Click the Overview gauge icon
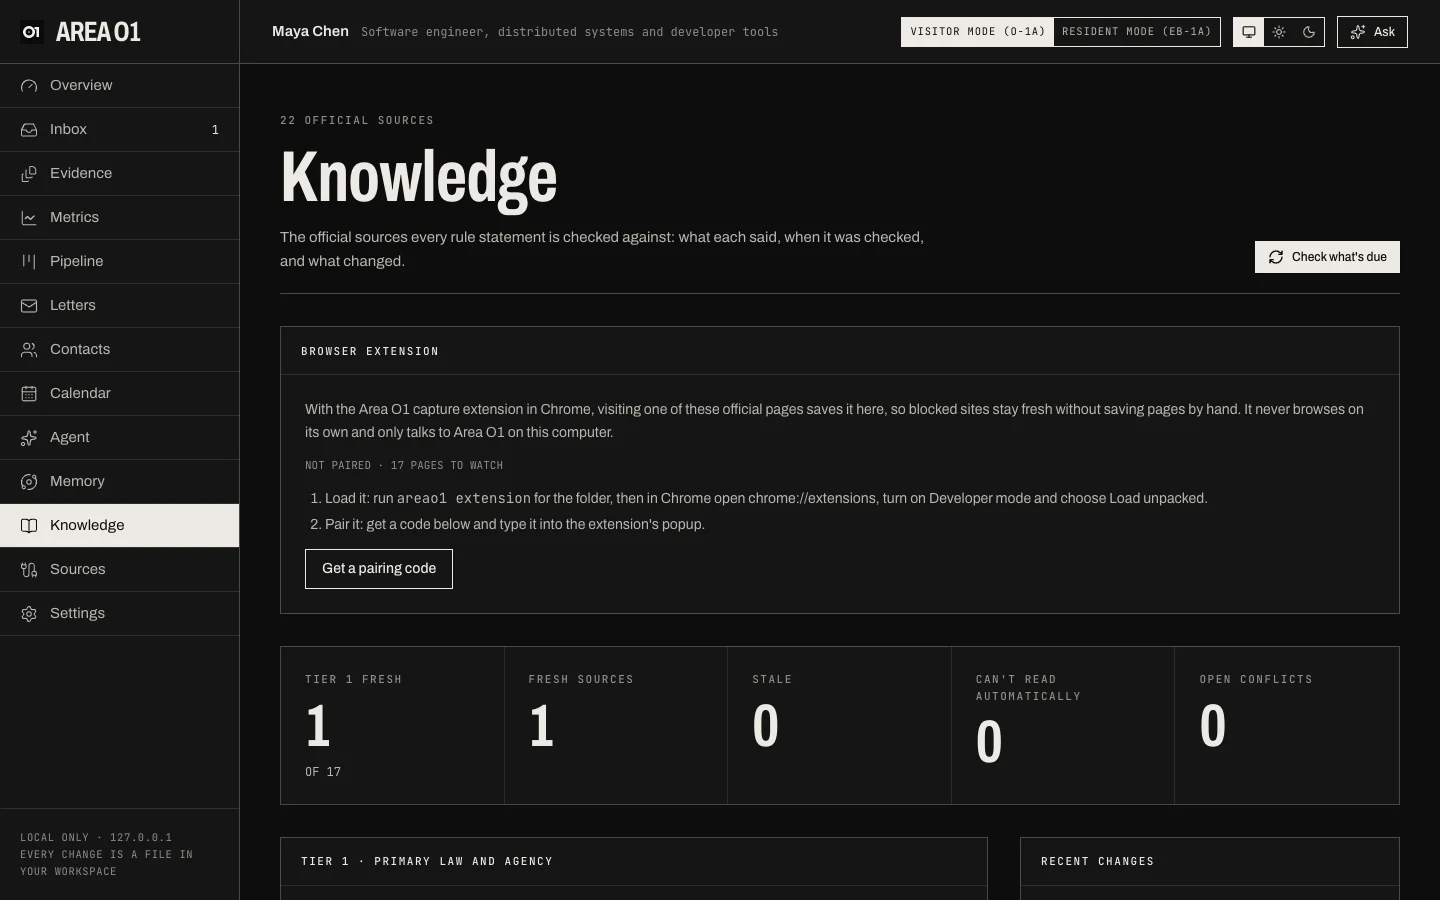 coord(29,86)
